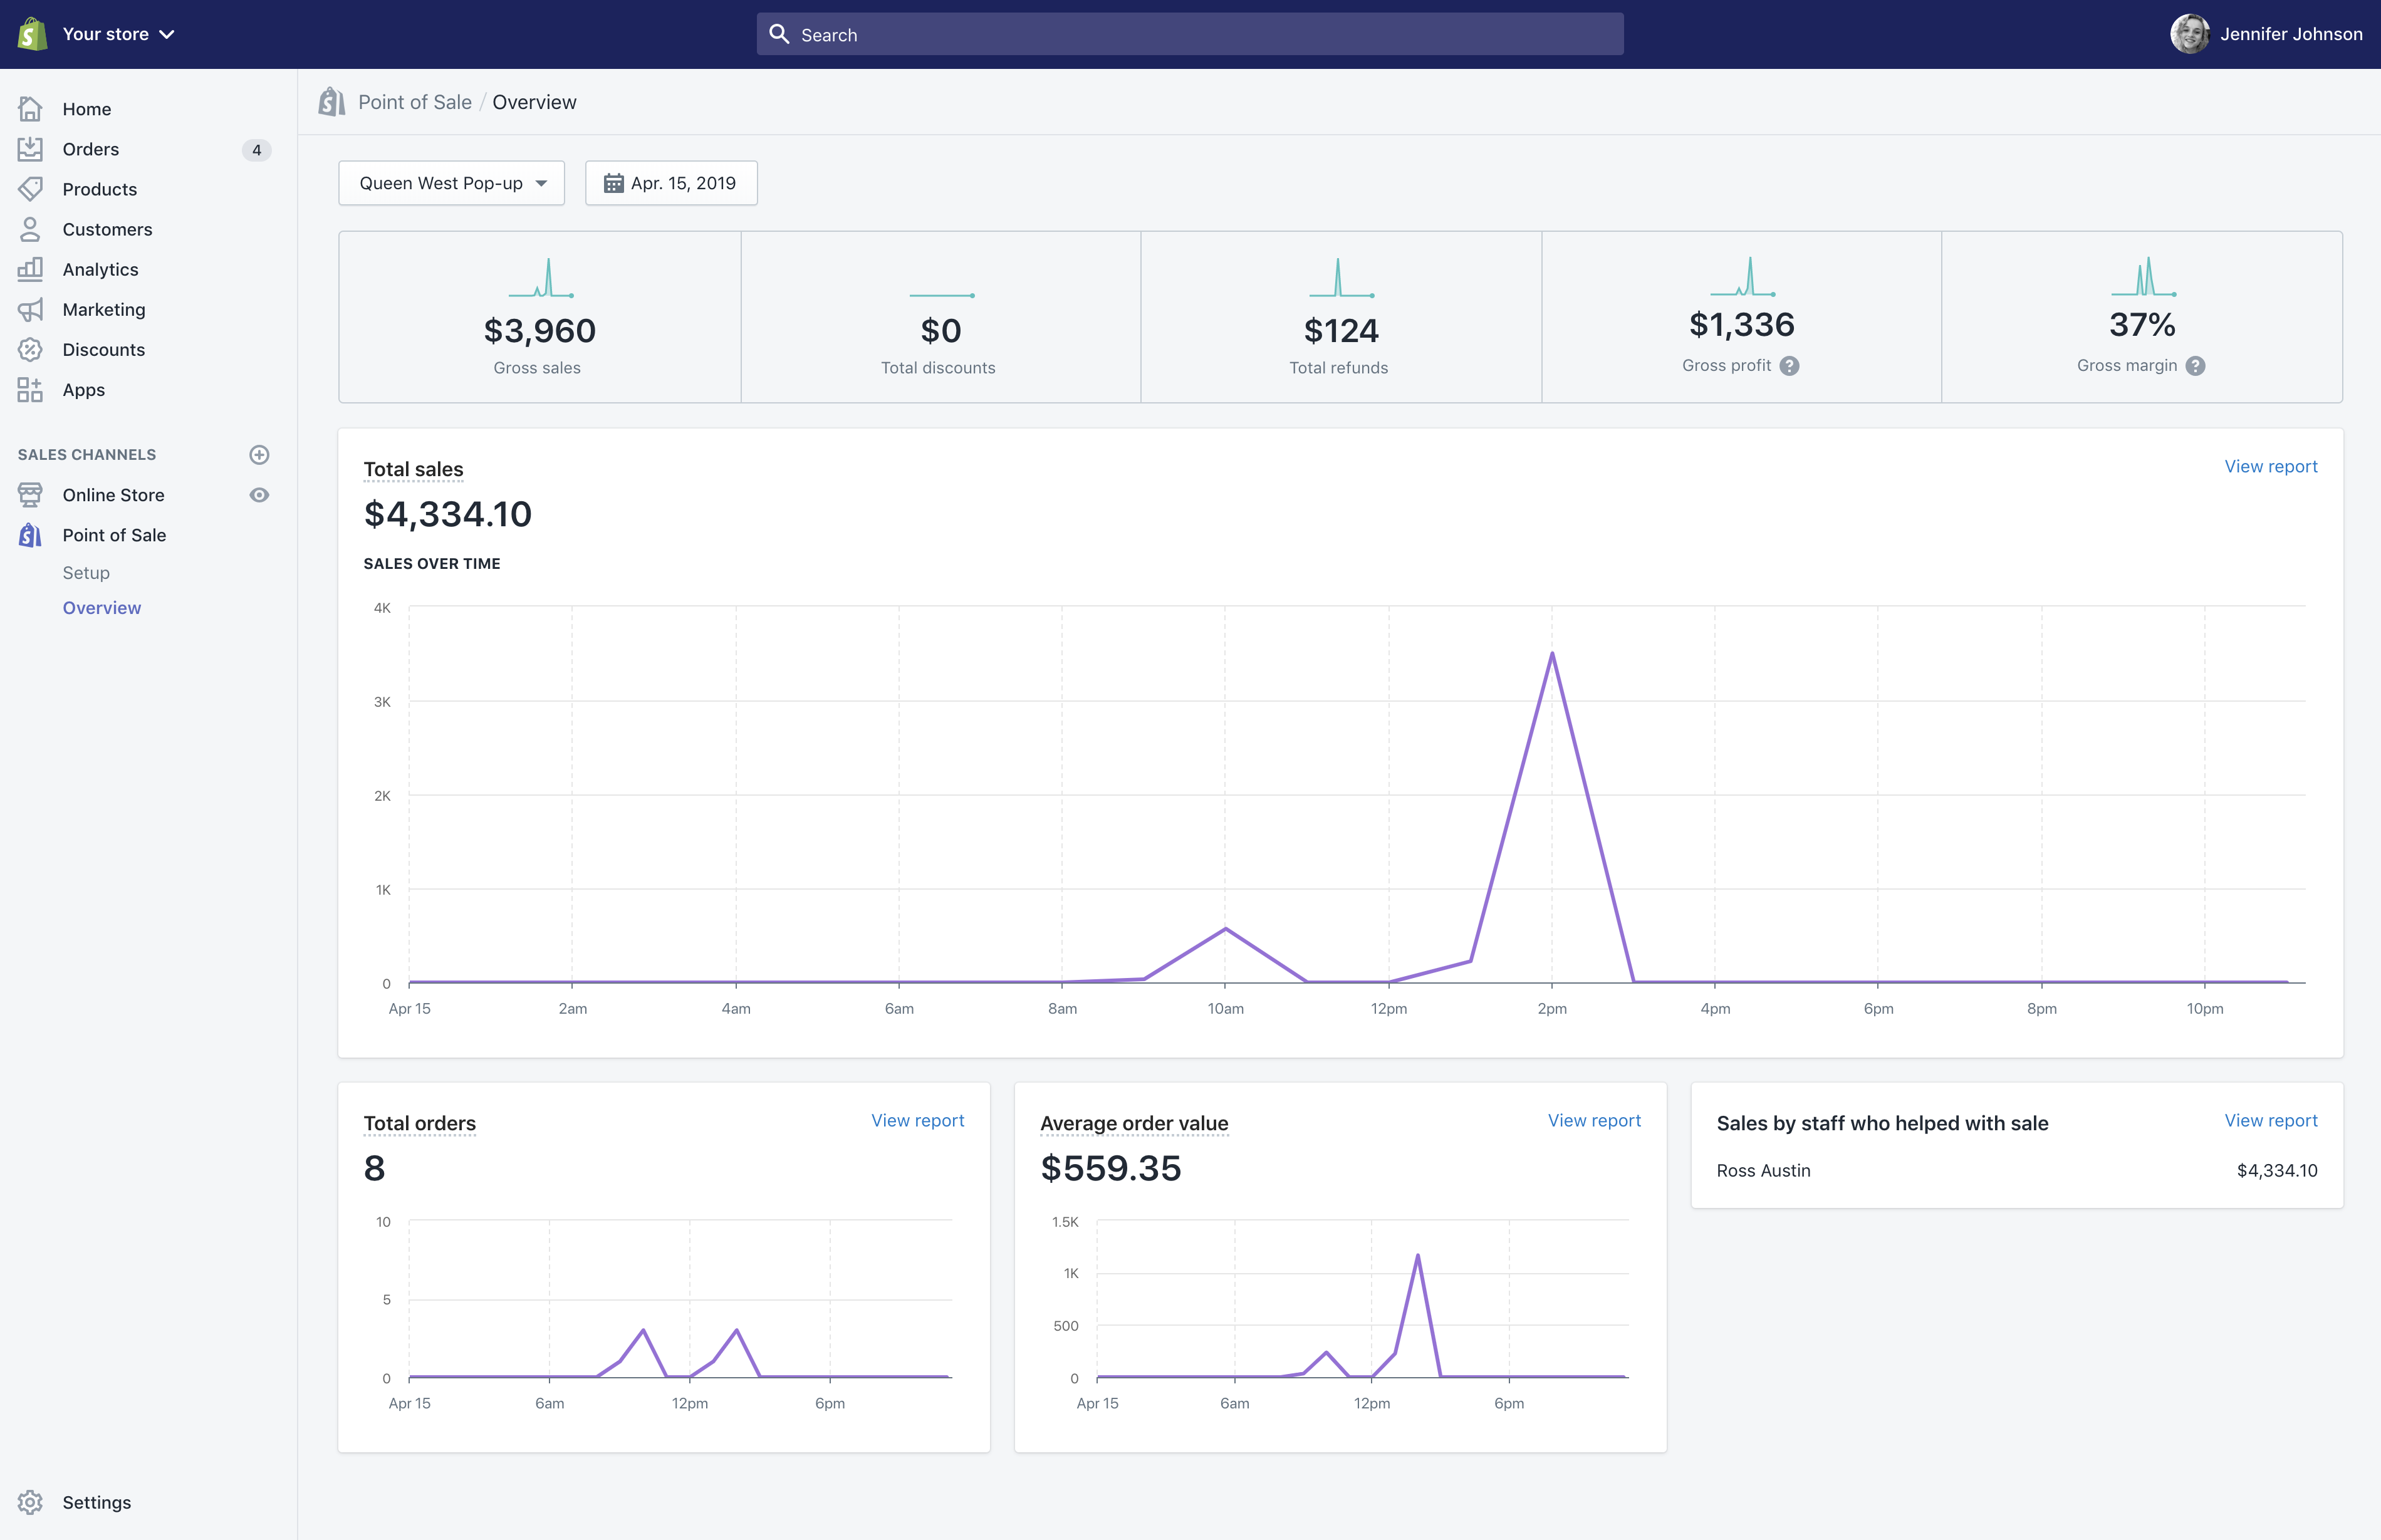Open View report for Total sales

pos(2270,467)
